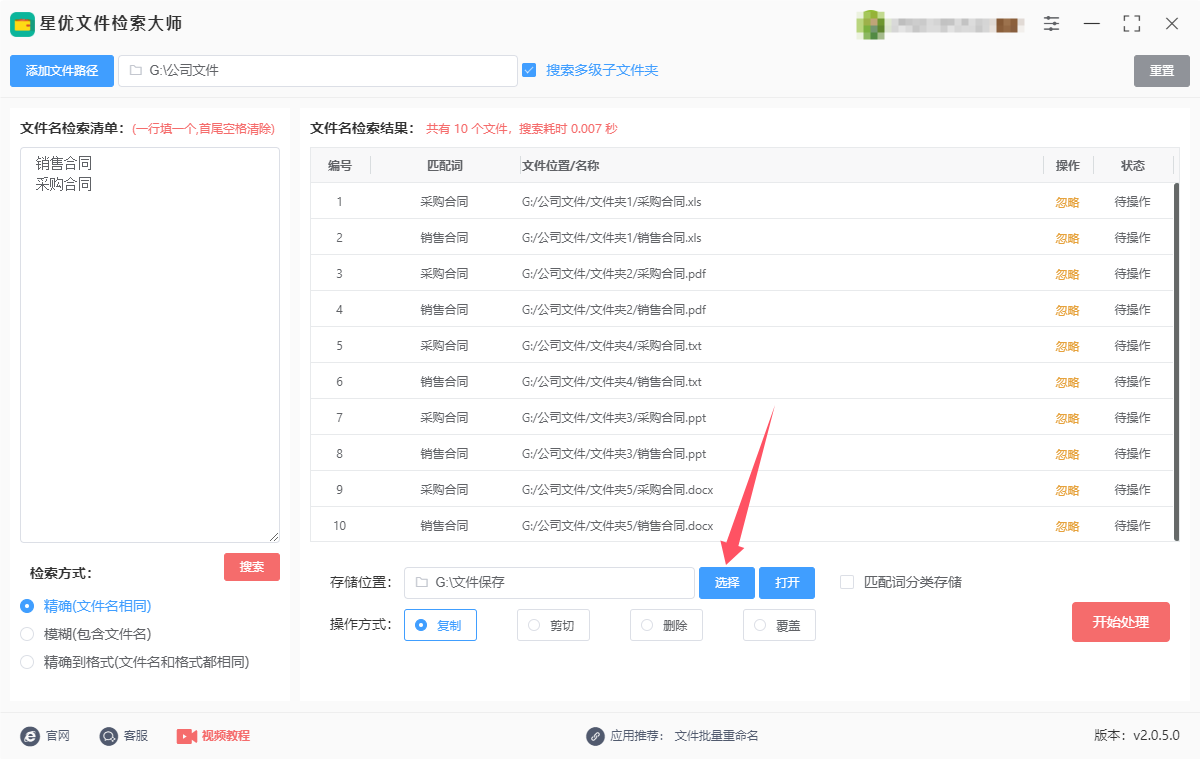This screenshot has height=760, width=1200.
Task: Click 忽略 for row 10 销售合同.docx
Action: click(x=1067, y=526)
